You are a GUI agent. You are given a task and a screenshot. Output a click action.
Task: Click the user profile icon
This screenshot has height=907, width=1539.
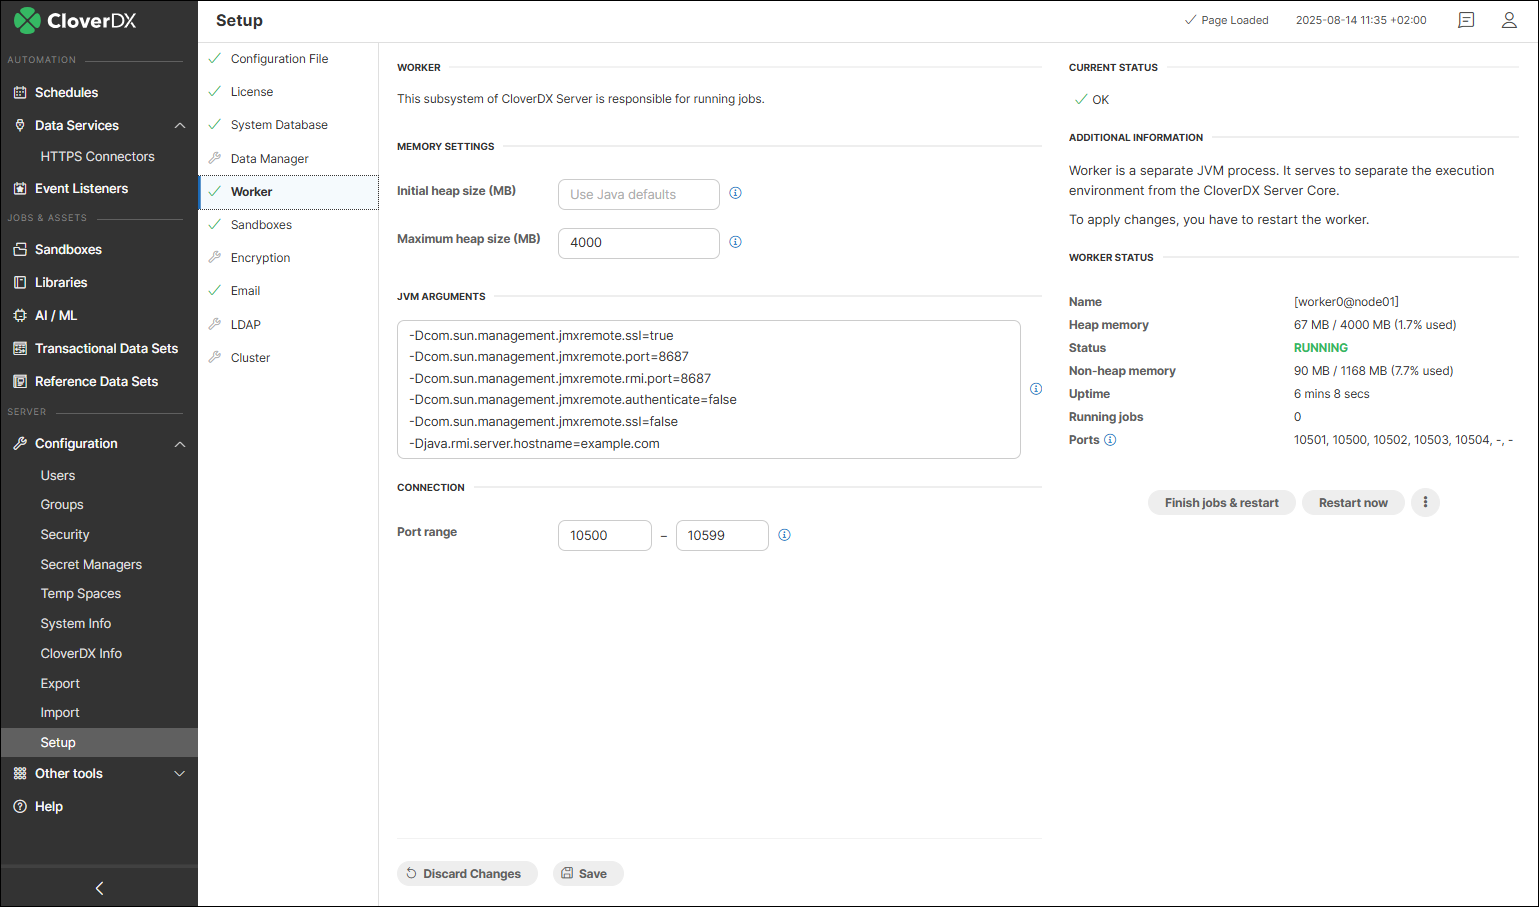pos(1509,20)
